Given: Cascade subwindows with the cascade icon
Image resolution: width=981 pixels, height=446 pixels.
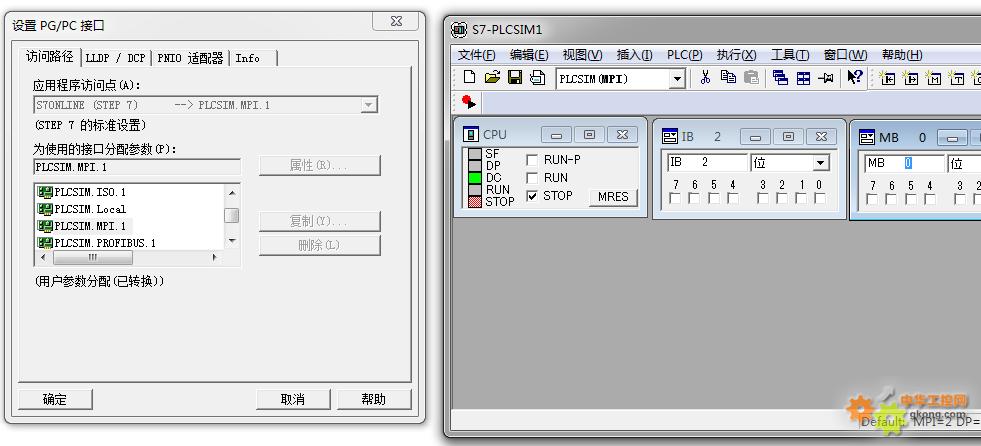Looking at the screenshot, I should click(x=780, y=78).
